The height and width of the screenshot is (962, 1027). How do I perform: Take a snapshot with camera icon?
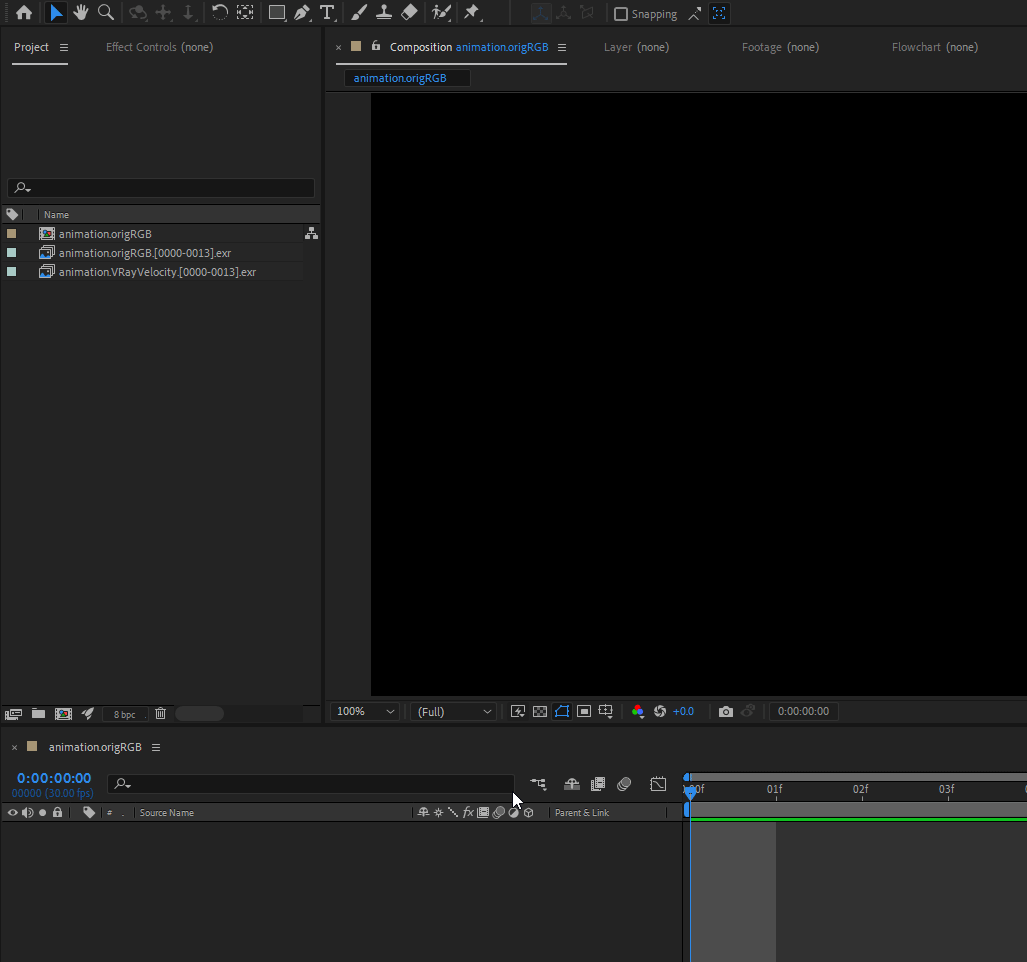(x=726, y=712)
